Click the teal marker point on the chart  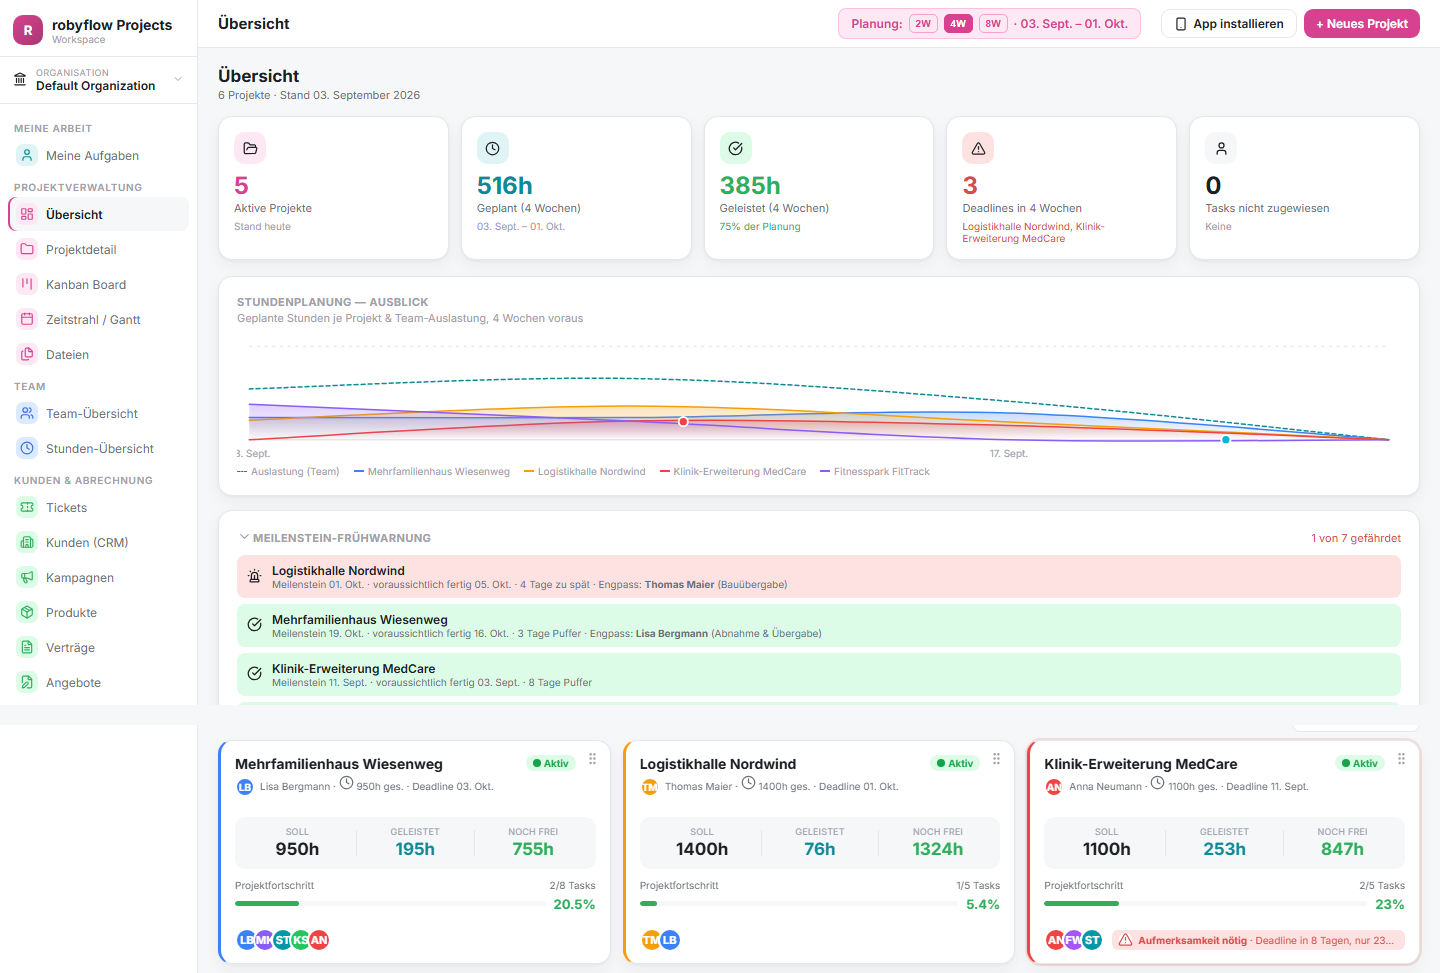pyautogui.click(x=1226, y=440)
